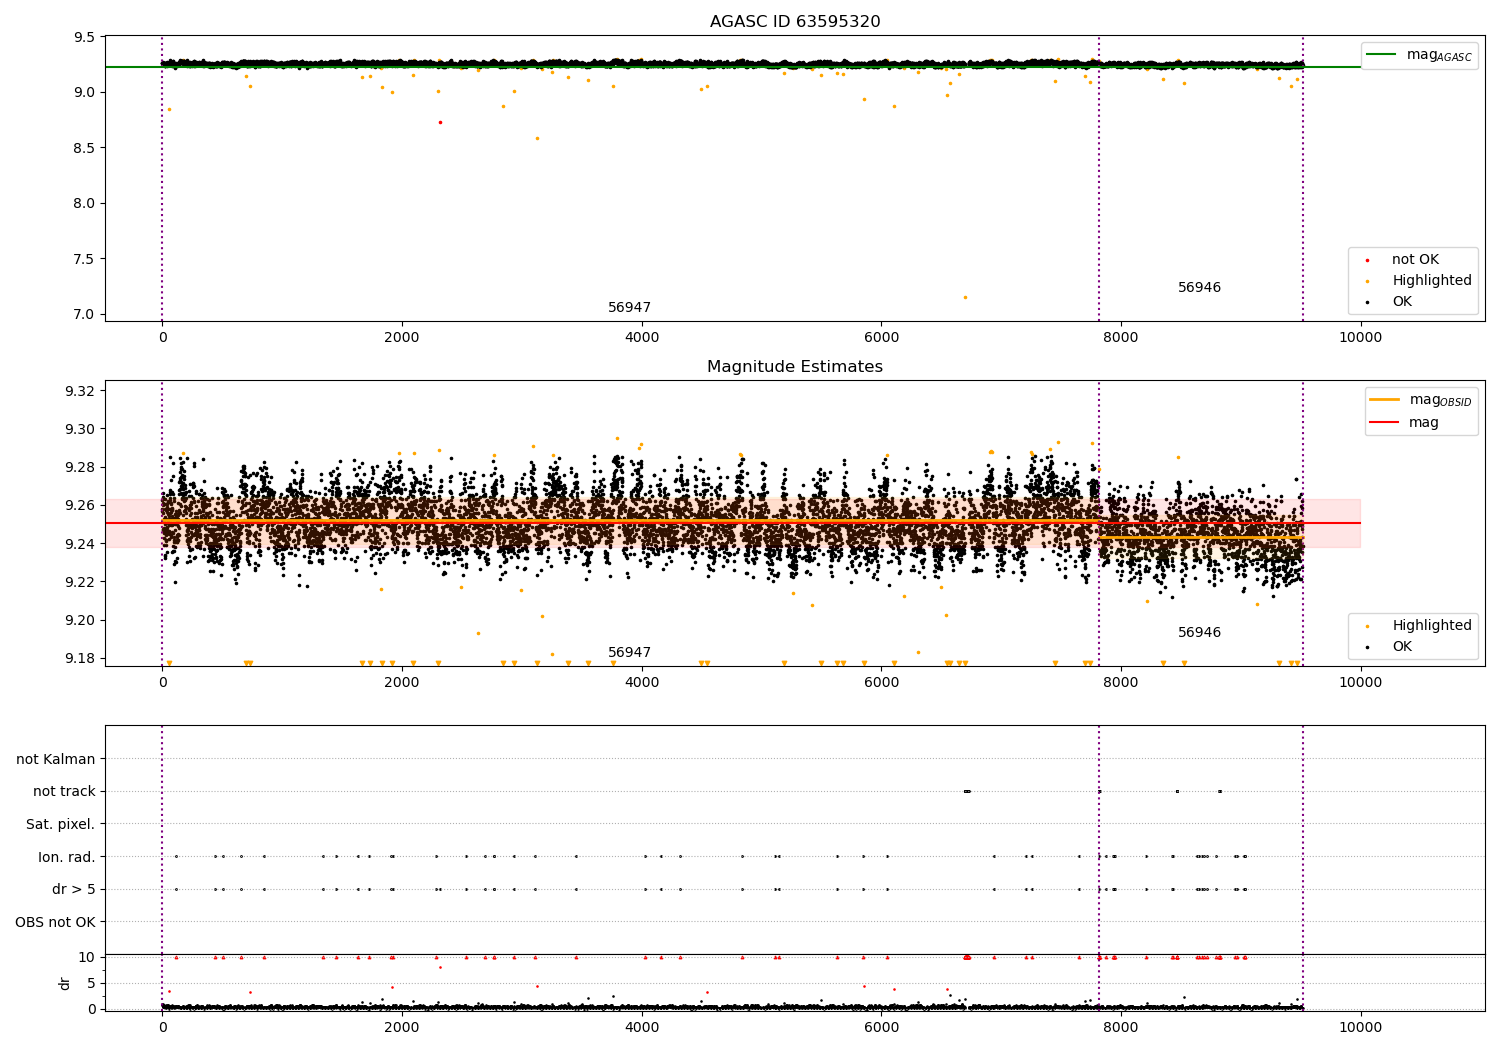Click the 'dr > 5' row label
Image resolution: width=1500 pixels, height=1050 pixels.
coord(74,890)
